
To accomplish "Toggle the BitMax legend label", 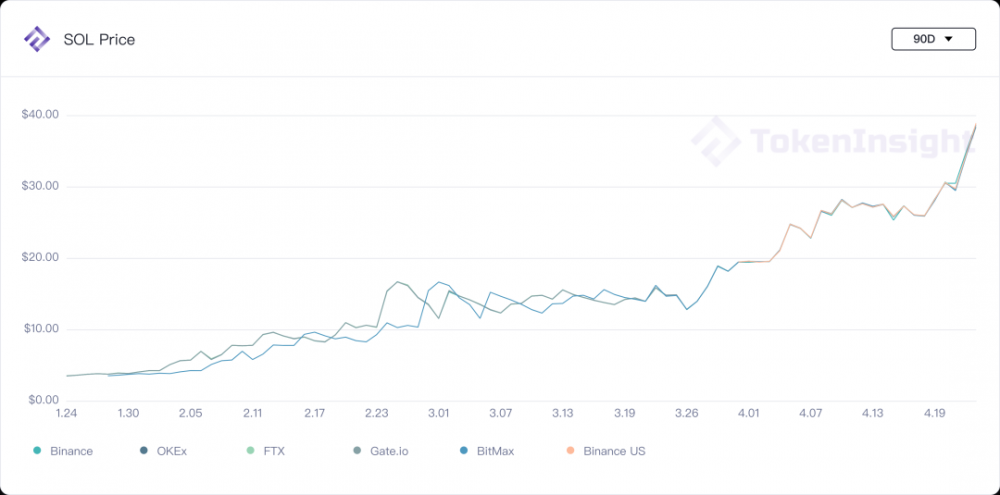I will coord(496,451).
